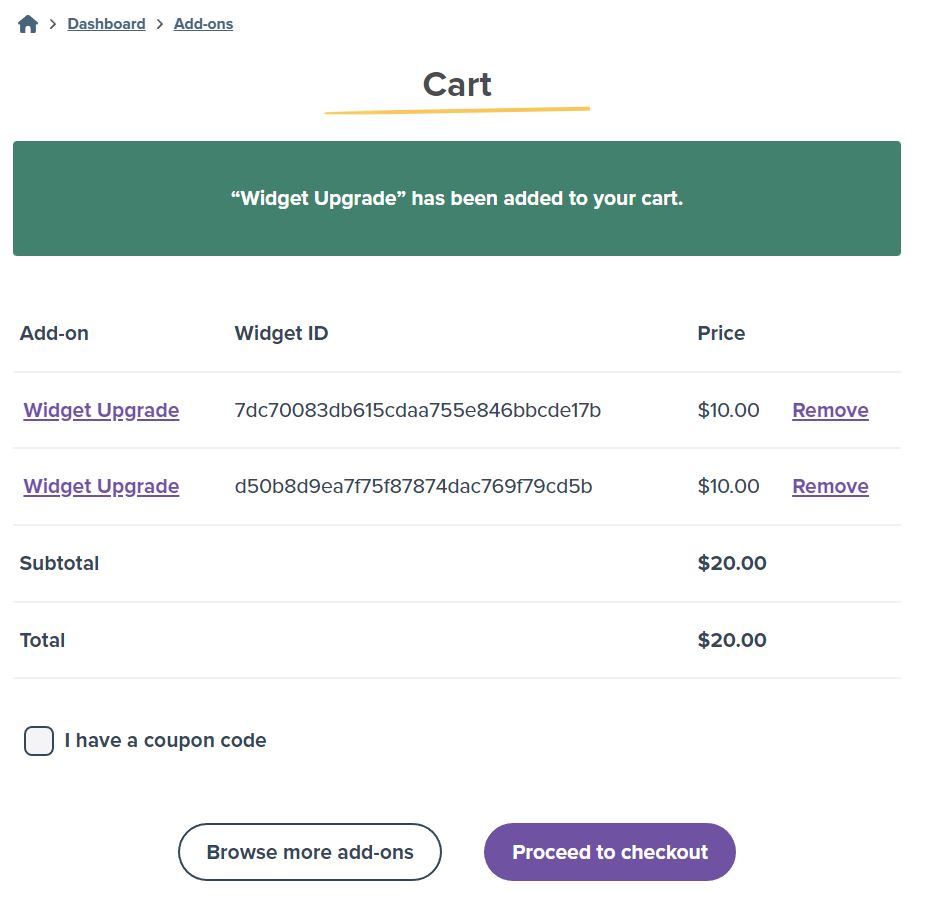Open the Widget Upgrade link for widget d50b8d9e…
This screenshot has width=925, height=902.
(101, 486)
